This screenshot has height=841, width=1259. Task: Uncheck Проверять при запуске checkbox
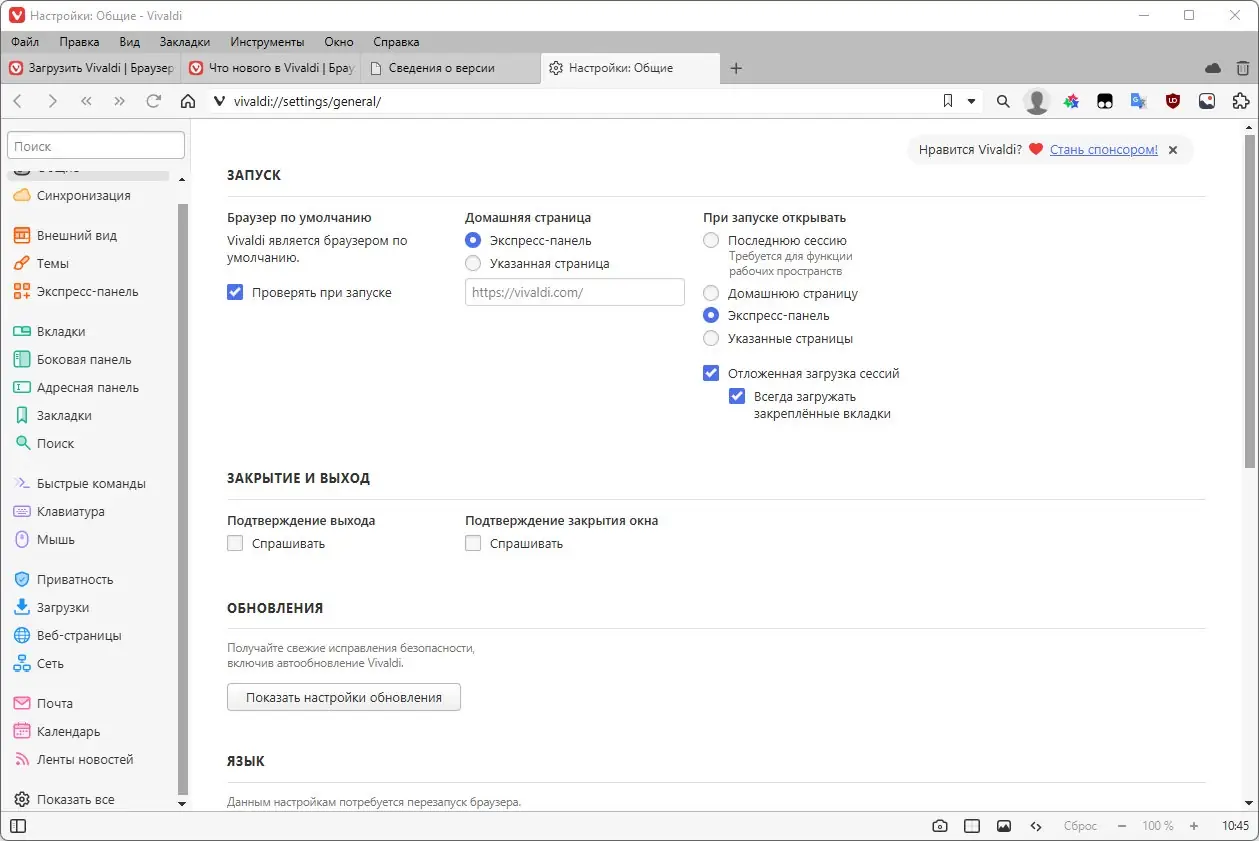click(x=236, y=293)
